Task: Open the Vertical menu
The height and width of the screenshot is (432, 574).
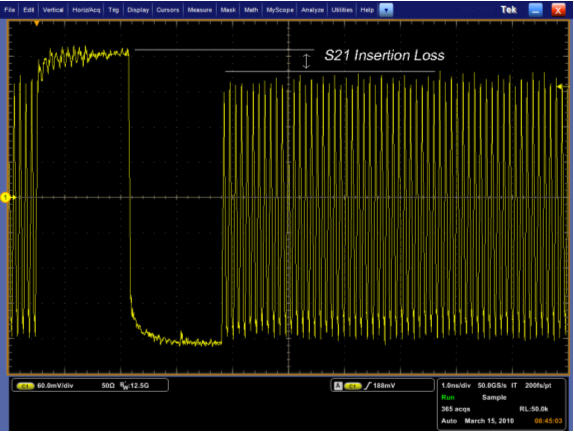Action: 53,10
